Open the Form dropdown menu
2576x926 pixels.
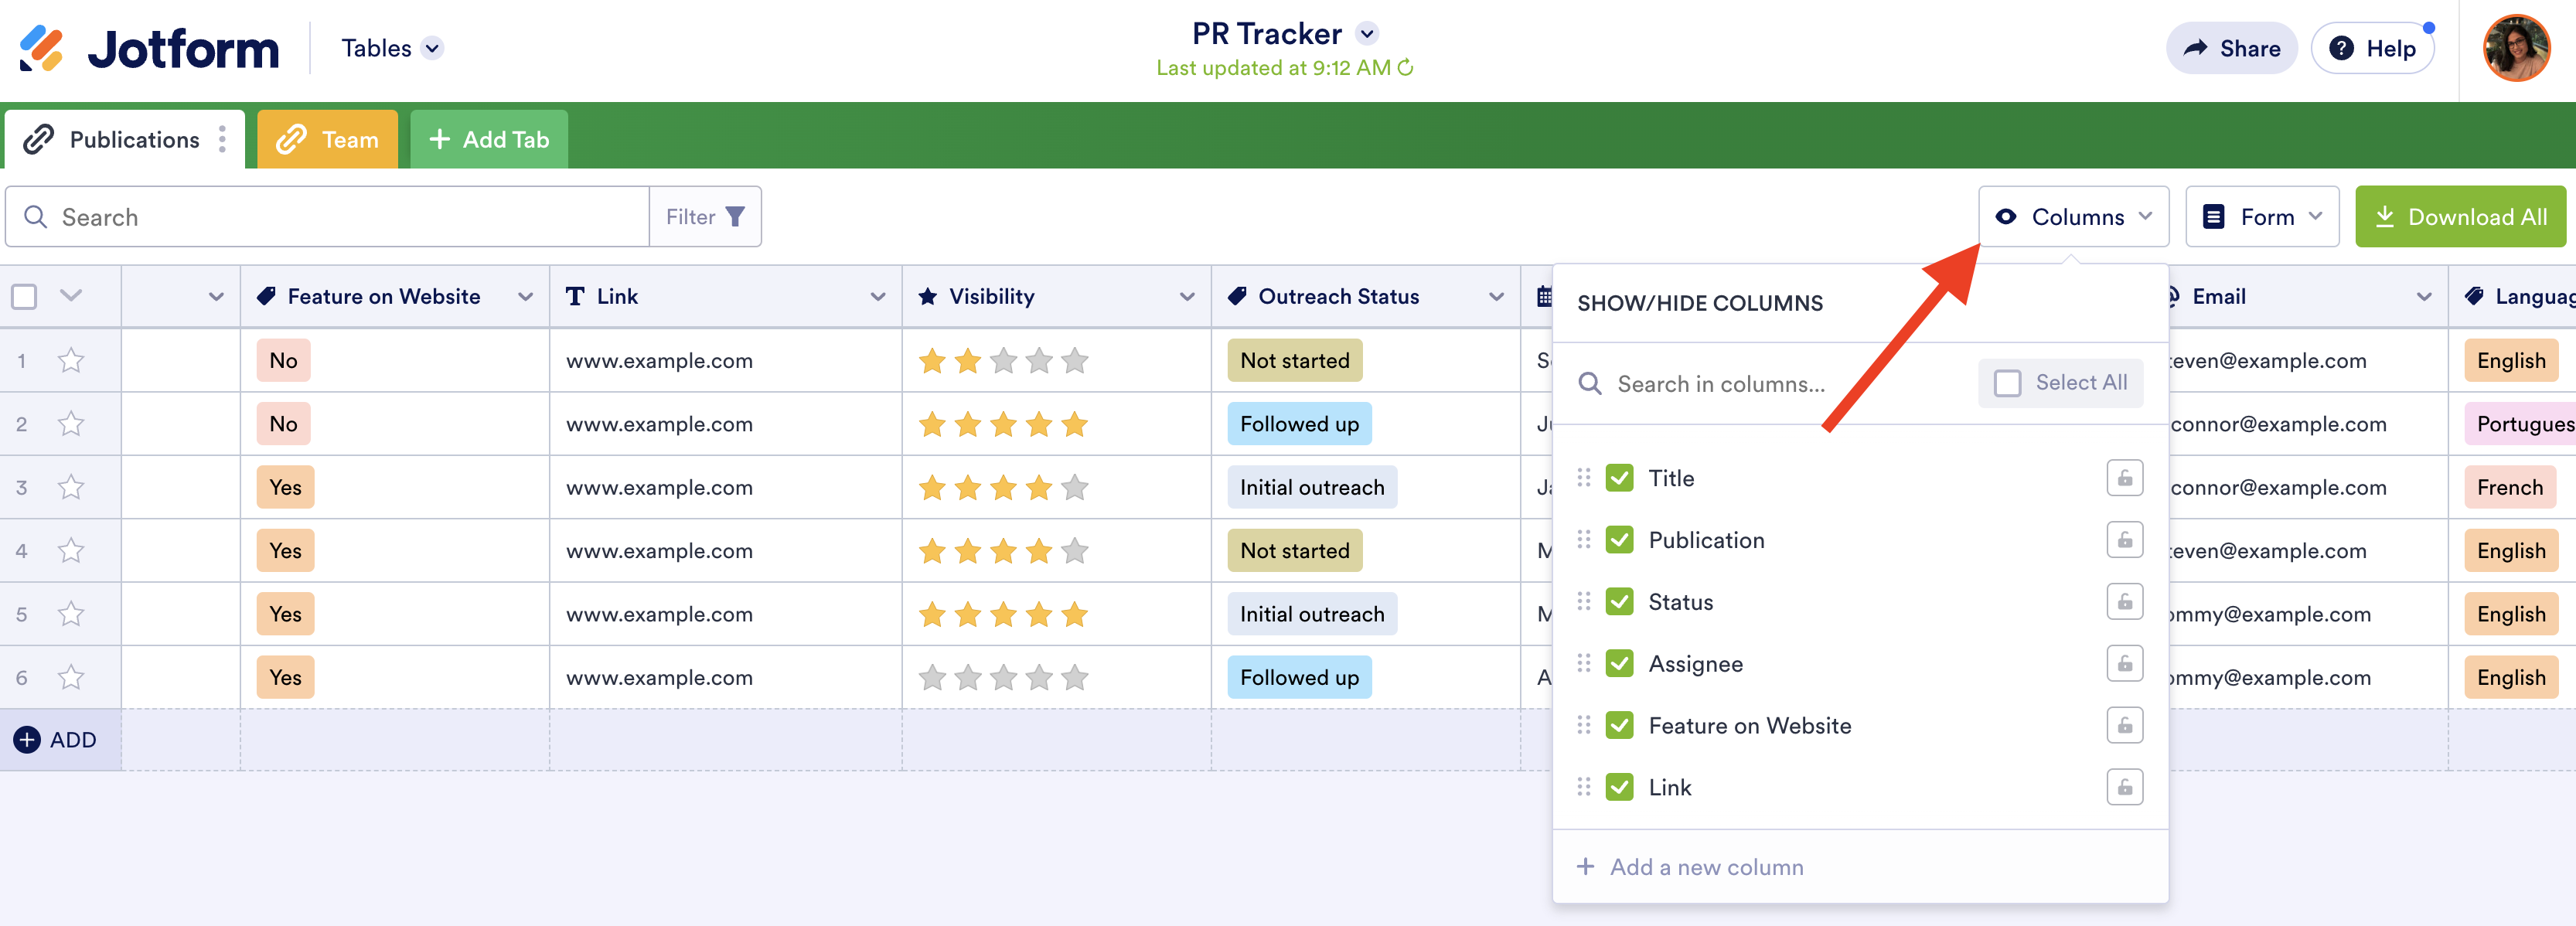(x=2261, y=216)
